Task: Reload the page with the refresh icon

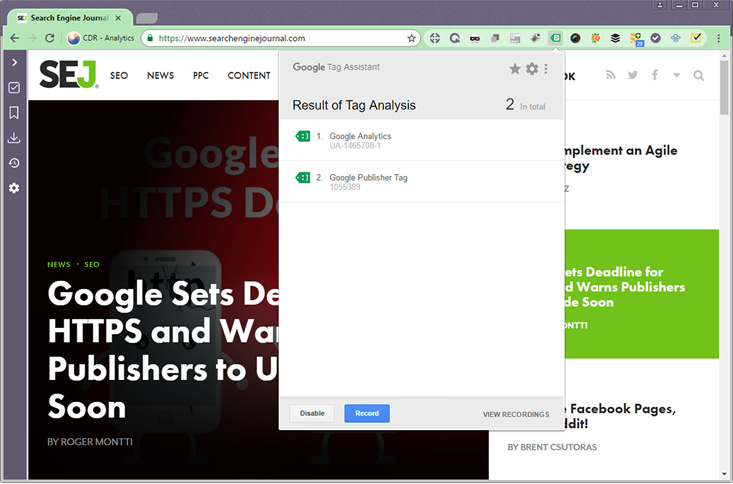Action: tap(50, 38)
